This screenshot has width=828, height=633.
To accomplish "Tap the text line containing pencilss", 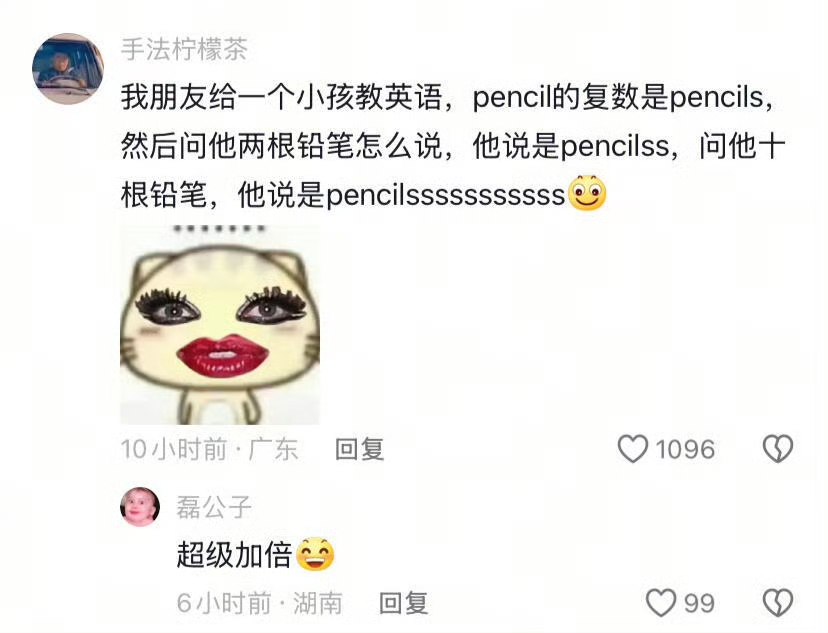I will click(x=453, y=146).
